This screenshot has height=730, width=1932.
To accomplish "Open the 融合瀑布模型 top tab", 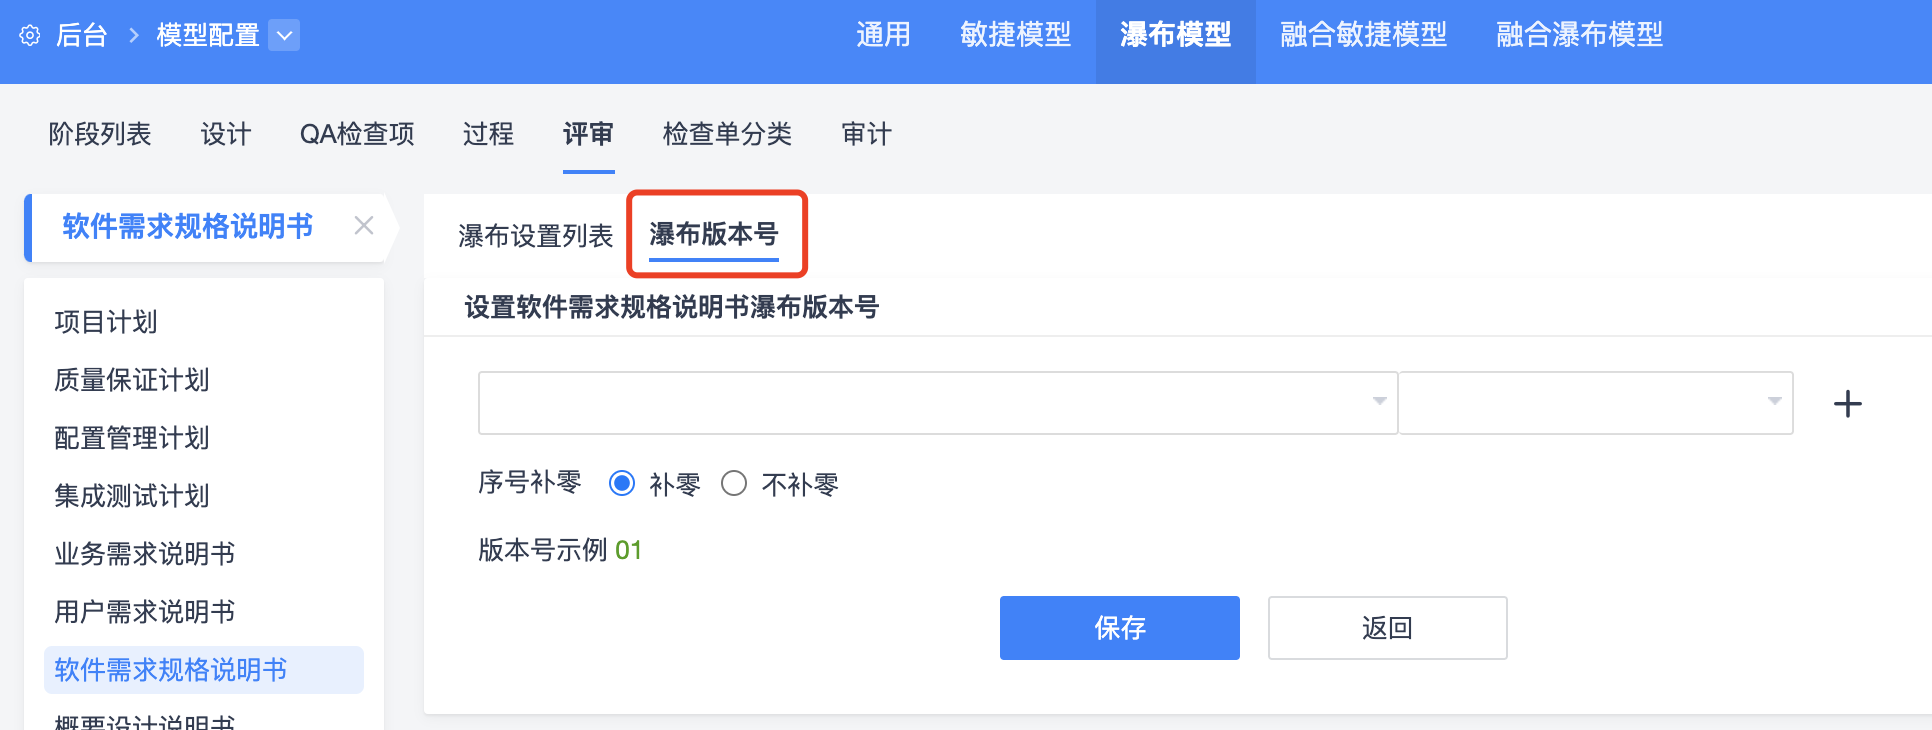I will pos(1579,36).
